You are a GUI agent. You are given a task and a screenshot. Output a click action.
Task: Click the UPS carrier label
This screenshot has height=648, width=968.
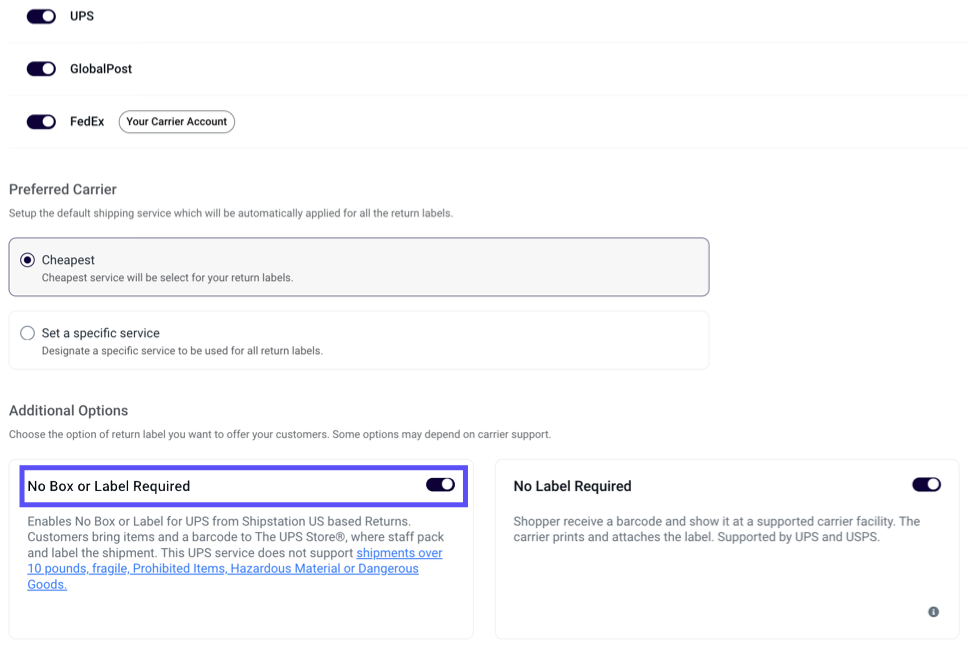81,16
